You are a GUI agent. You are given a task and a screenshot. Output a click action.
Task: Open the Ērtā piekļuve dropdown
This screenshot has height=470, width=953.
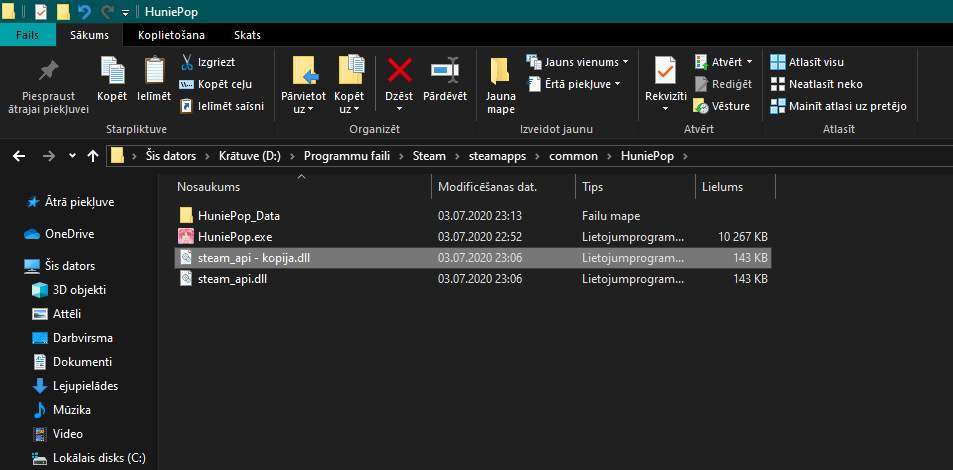point(574,84)
